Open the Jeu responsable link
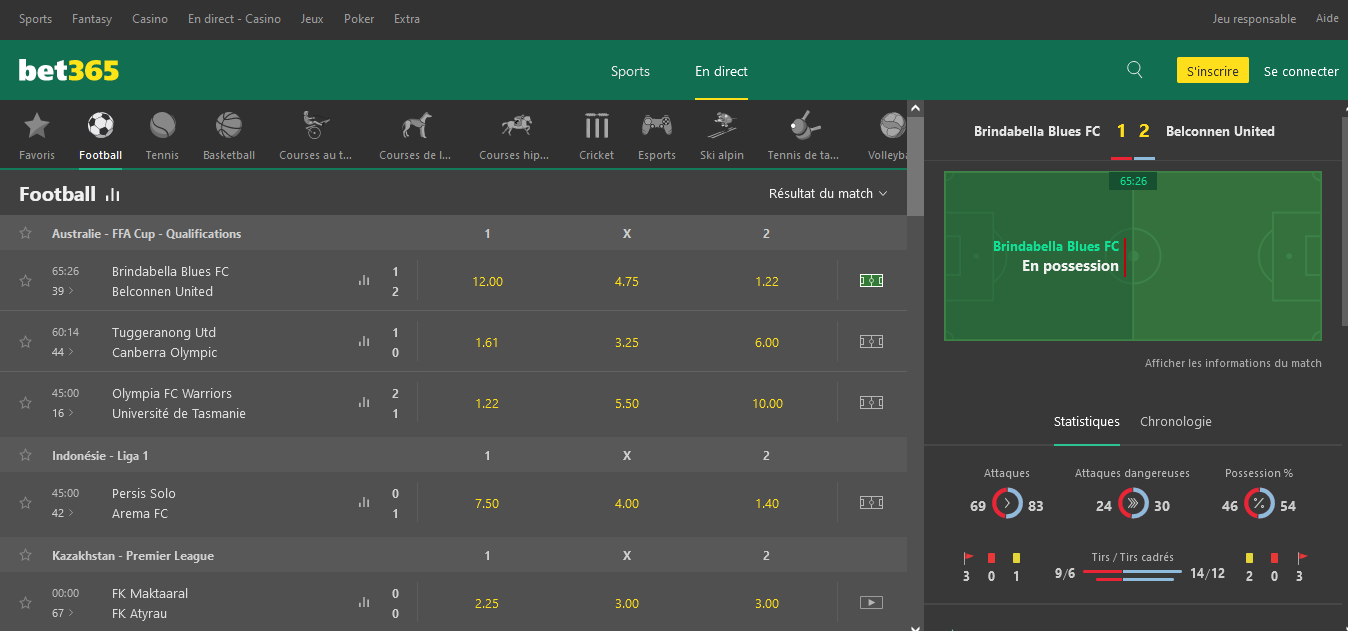1348x631 pixels. pos(1254,19)
